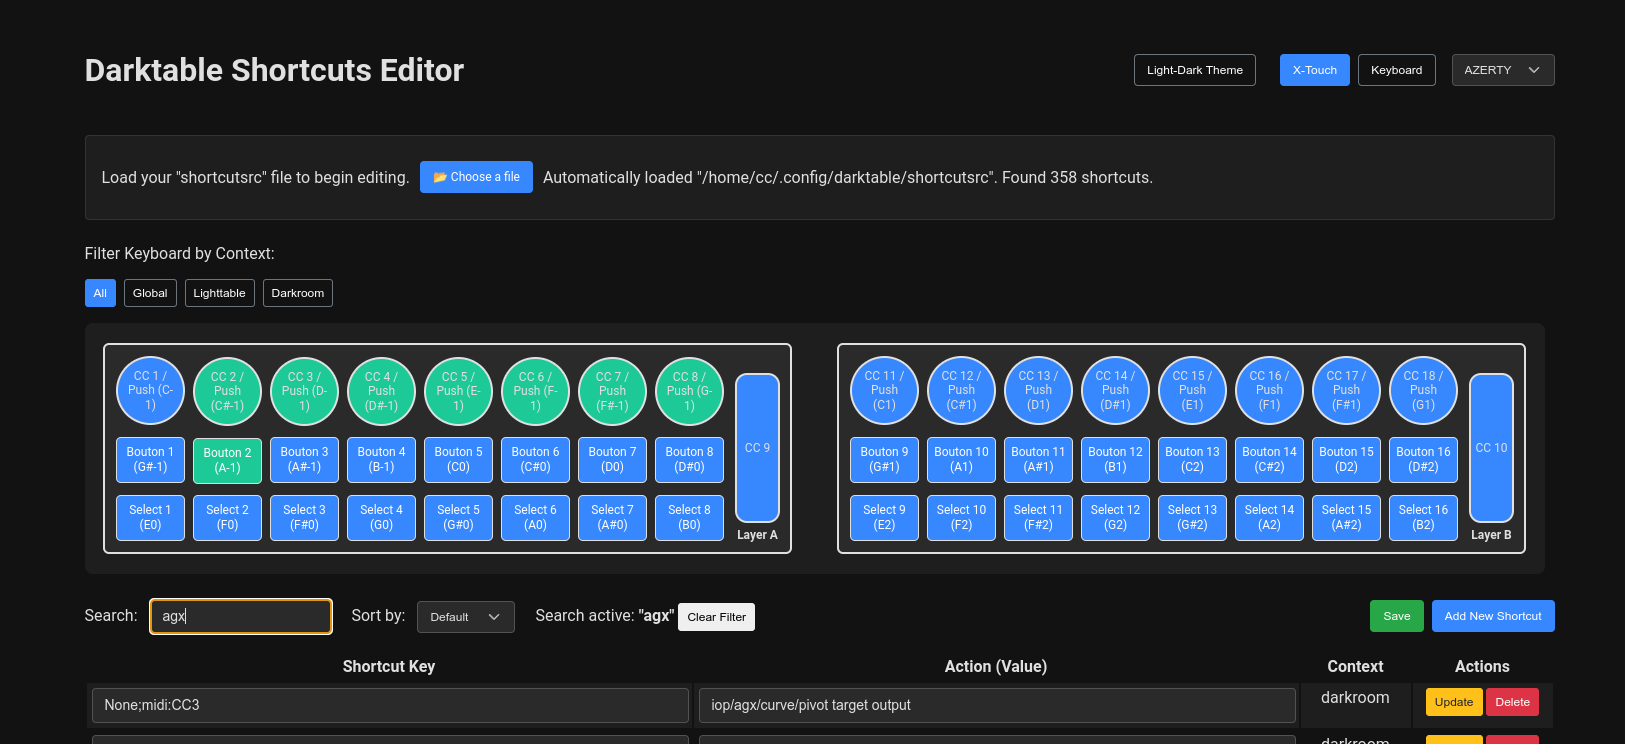
Task: Click Bouton 9 (G#1) pad
Action: pyautogui.click(x=885, y=460)
